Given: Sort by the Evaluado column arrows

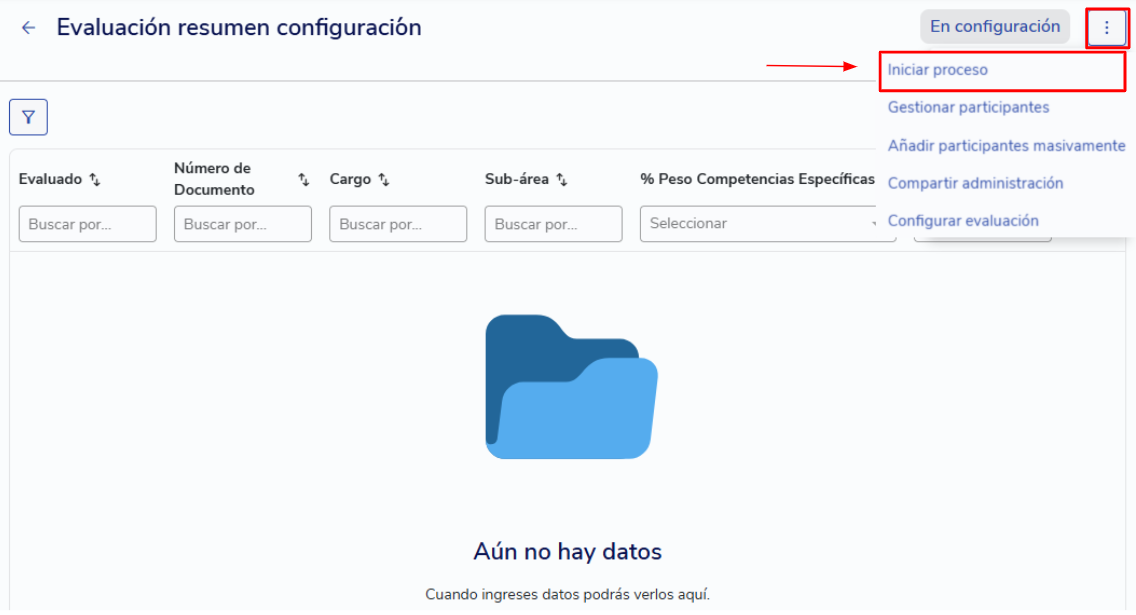Looking at the screenshot, I should tap(95, 180).
